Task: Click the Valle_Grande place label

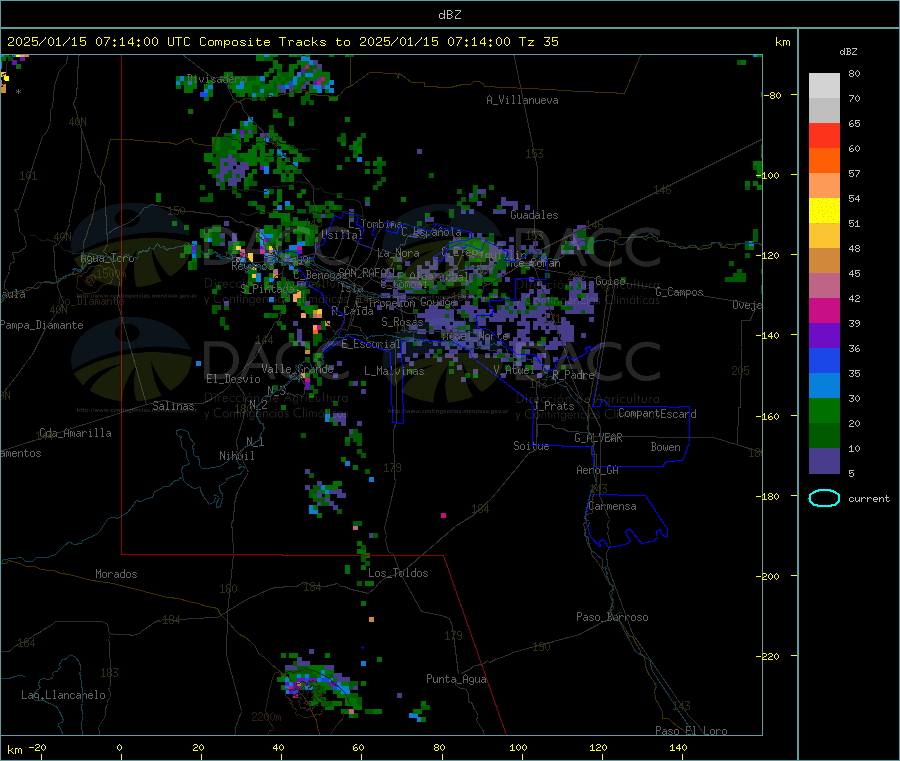Action: point(297,369)
